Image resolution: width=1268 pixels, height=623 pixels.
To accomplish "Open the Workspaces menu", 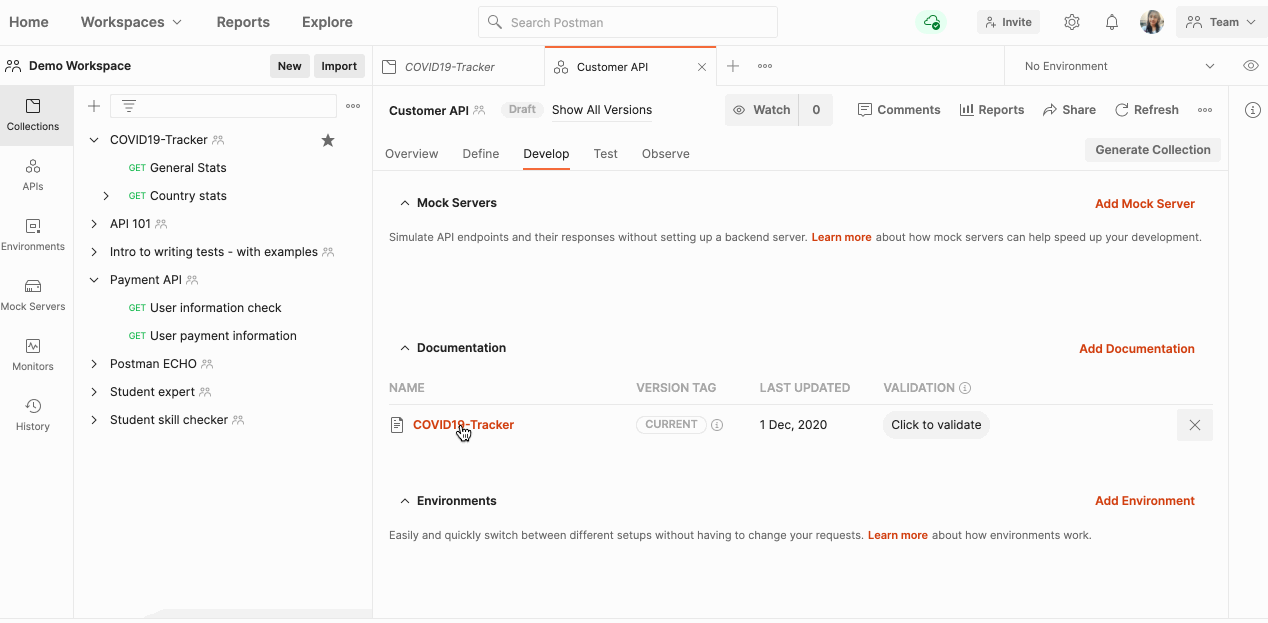I will pyautogui.click(x=131, y=22).
